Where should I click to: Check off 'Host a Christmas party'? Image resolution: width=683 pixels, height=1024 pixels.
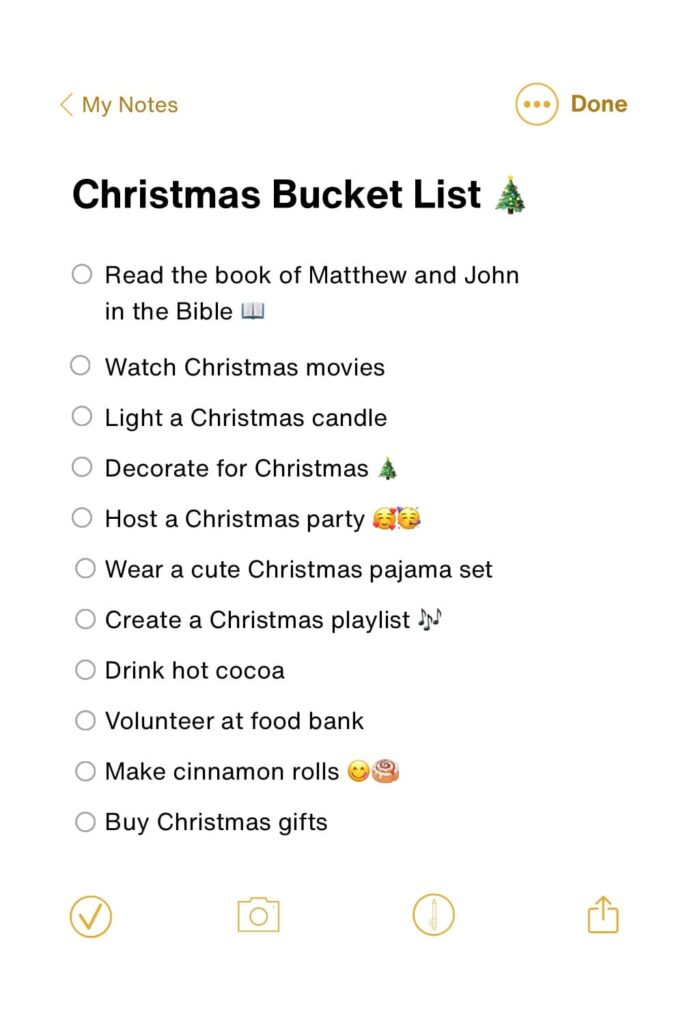click(x=81, y=517)
